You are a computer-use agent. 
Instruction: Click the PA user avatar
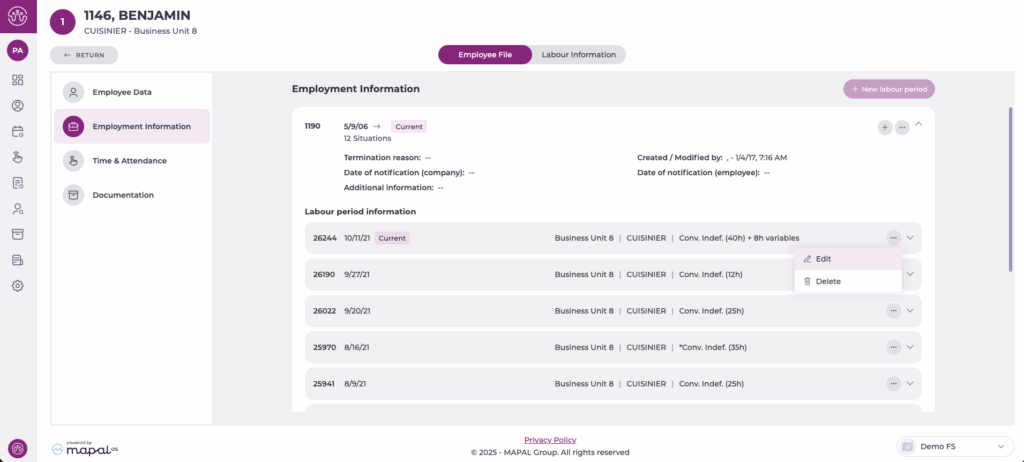pyautogui.click(x=18, y=49)
